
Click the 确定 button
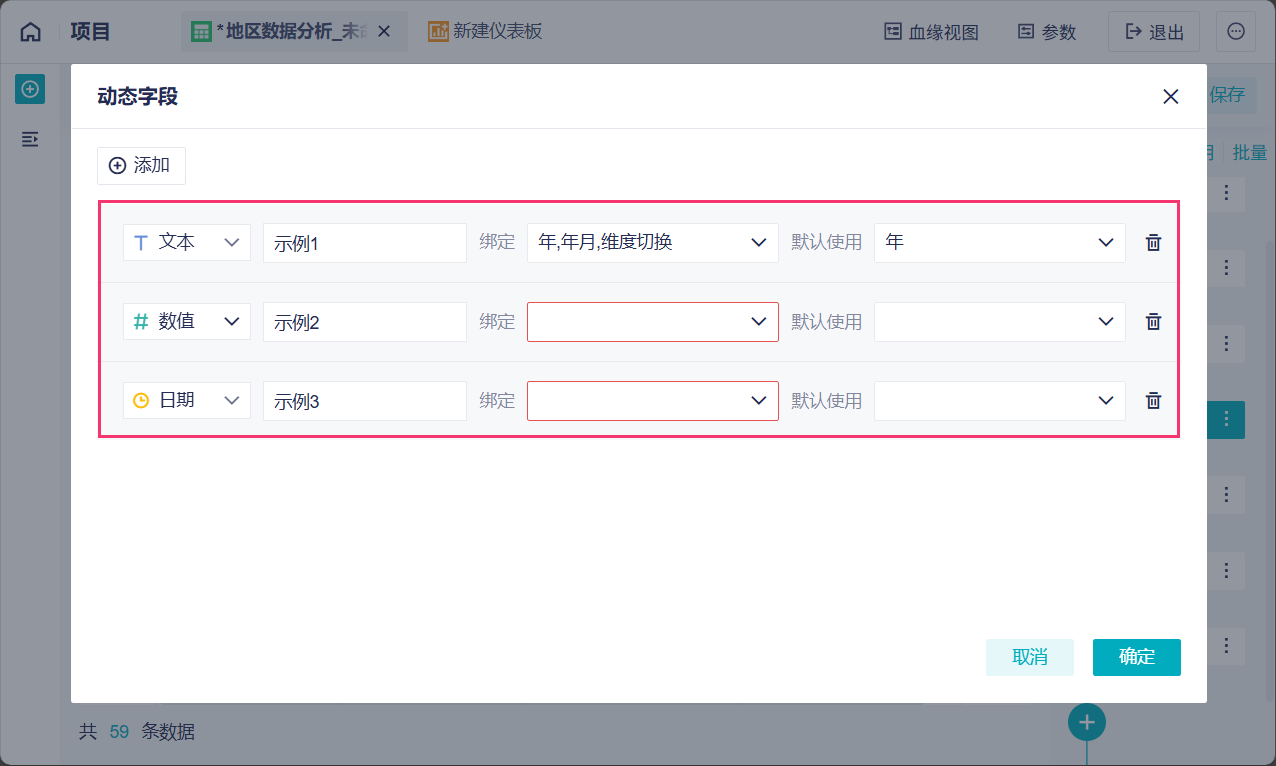(x=1137, y=657)
